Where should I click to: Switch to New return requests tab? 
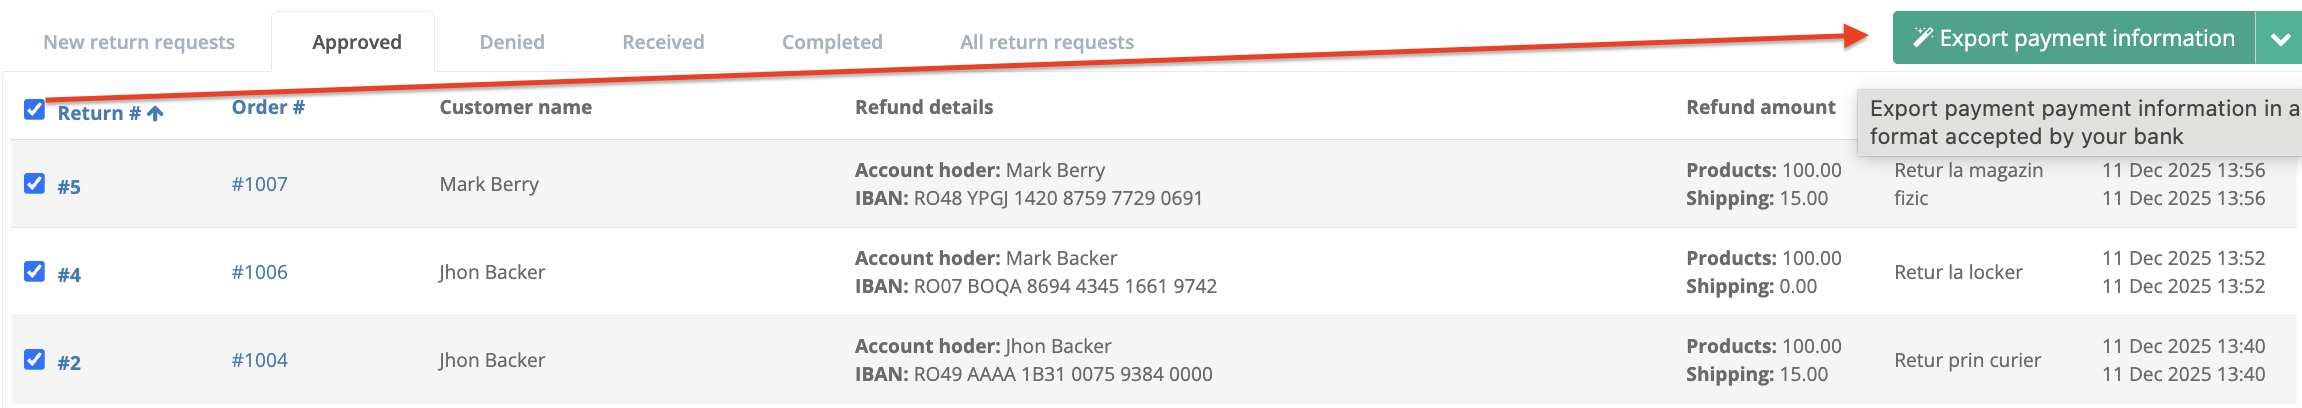(139, 42)
